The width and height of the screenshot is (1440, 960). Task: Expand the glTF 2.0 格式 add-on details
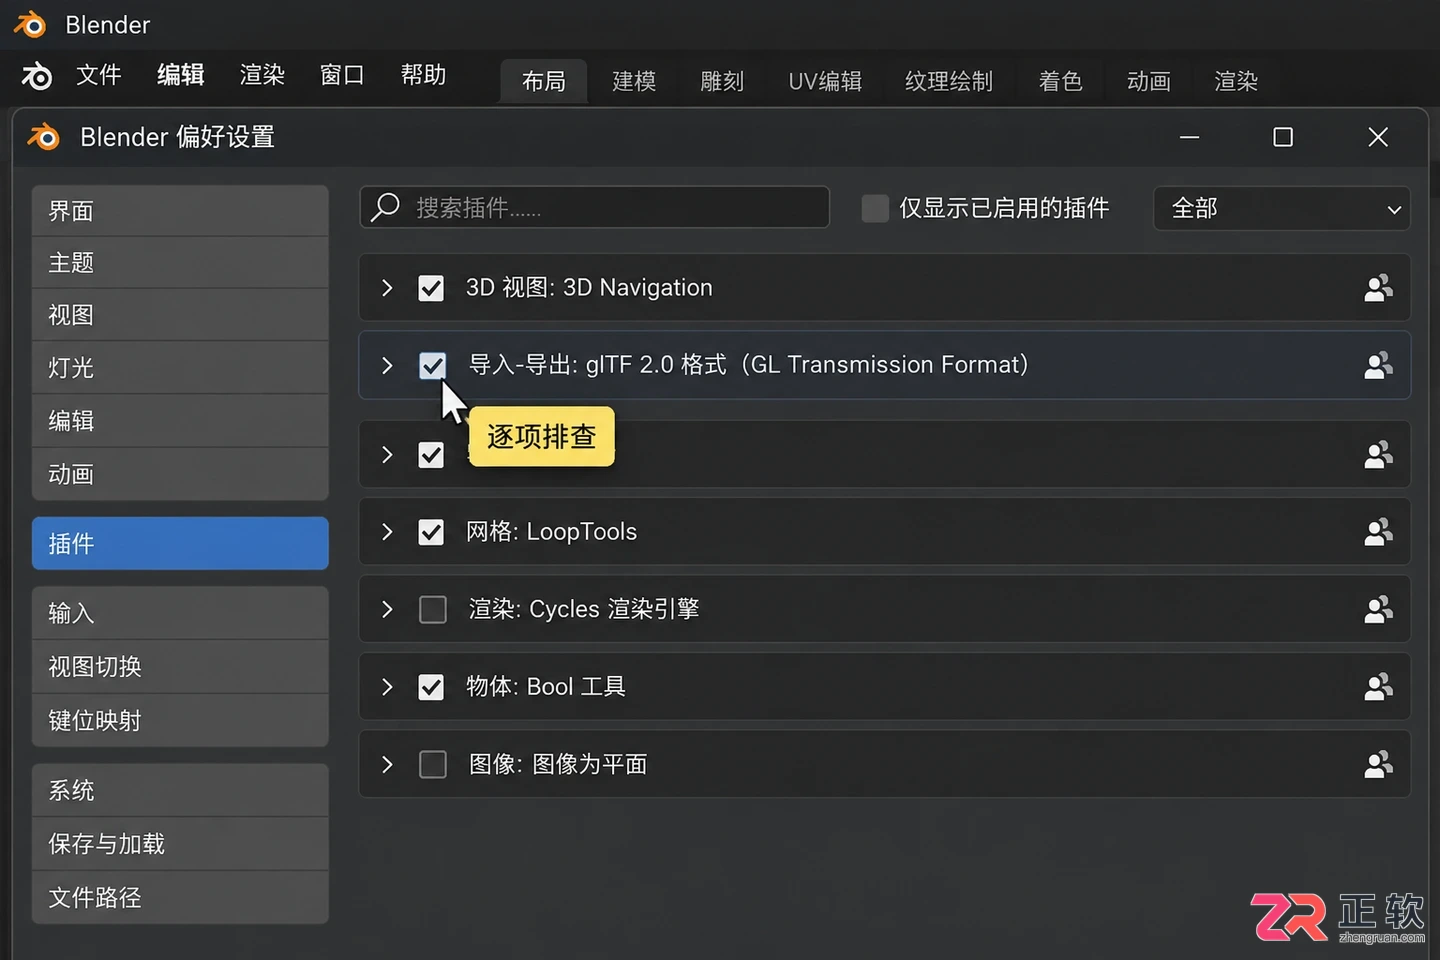click(x=387, y=366)
